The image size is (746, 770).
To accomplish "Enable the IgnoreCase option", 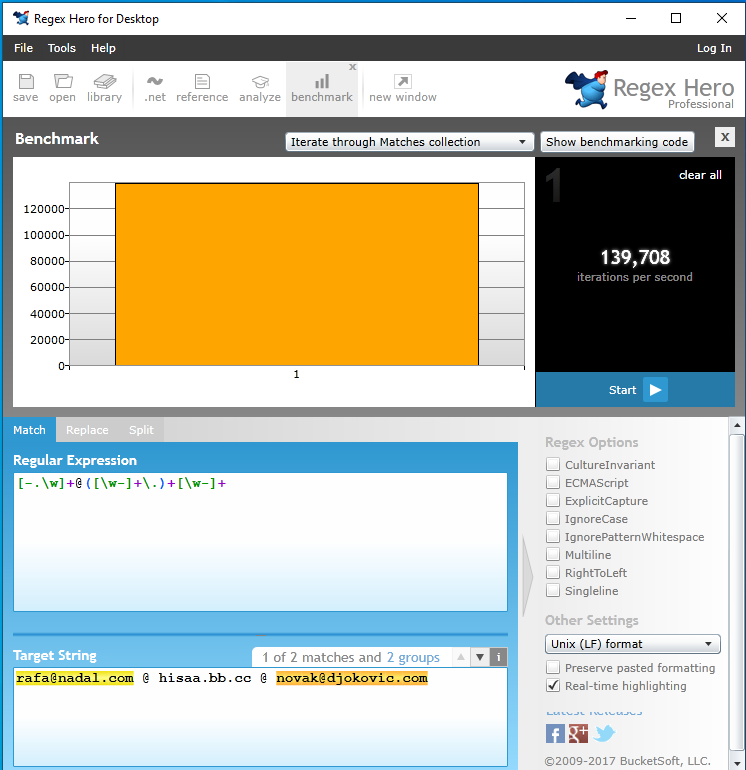I will click(553, 518).
